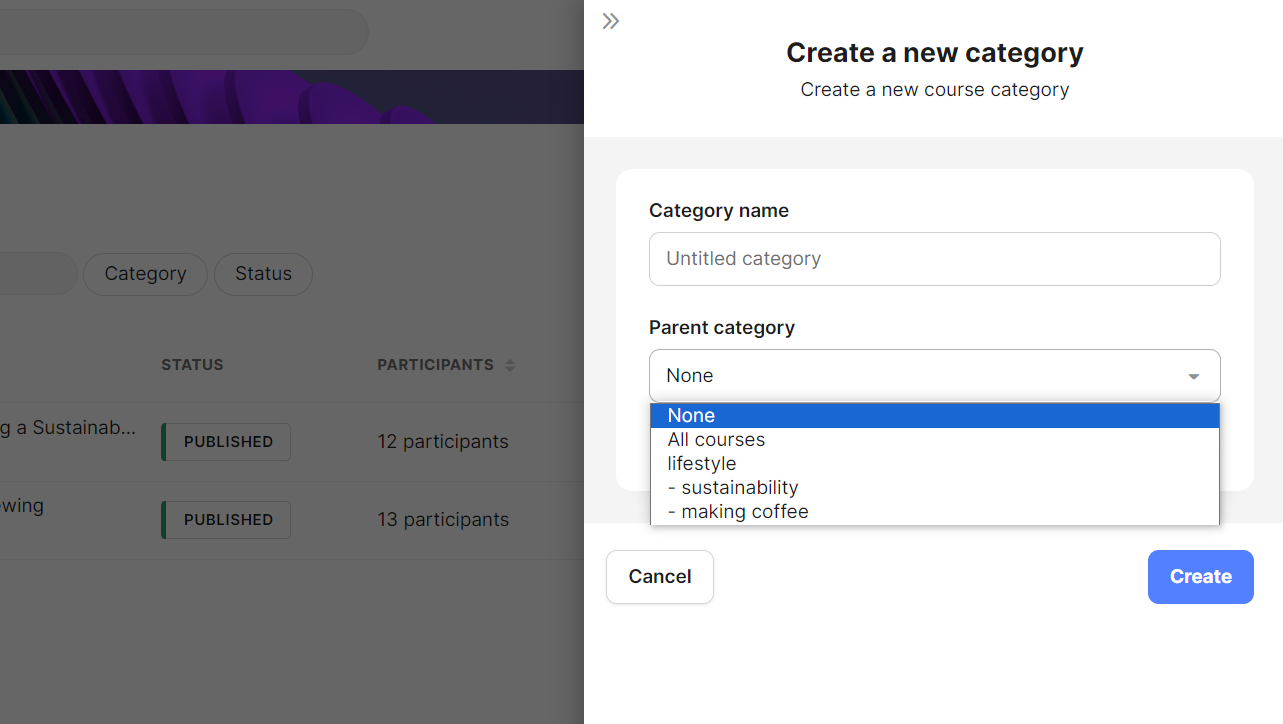Open the Status filter pill

263,274
